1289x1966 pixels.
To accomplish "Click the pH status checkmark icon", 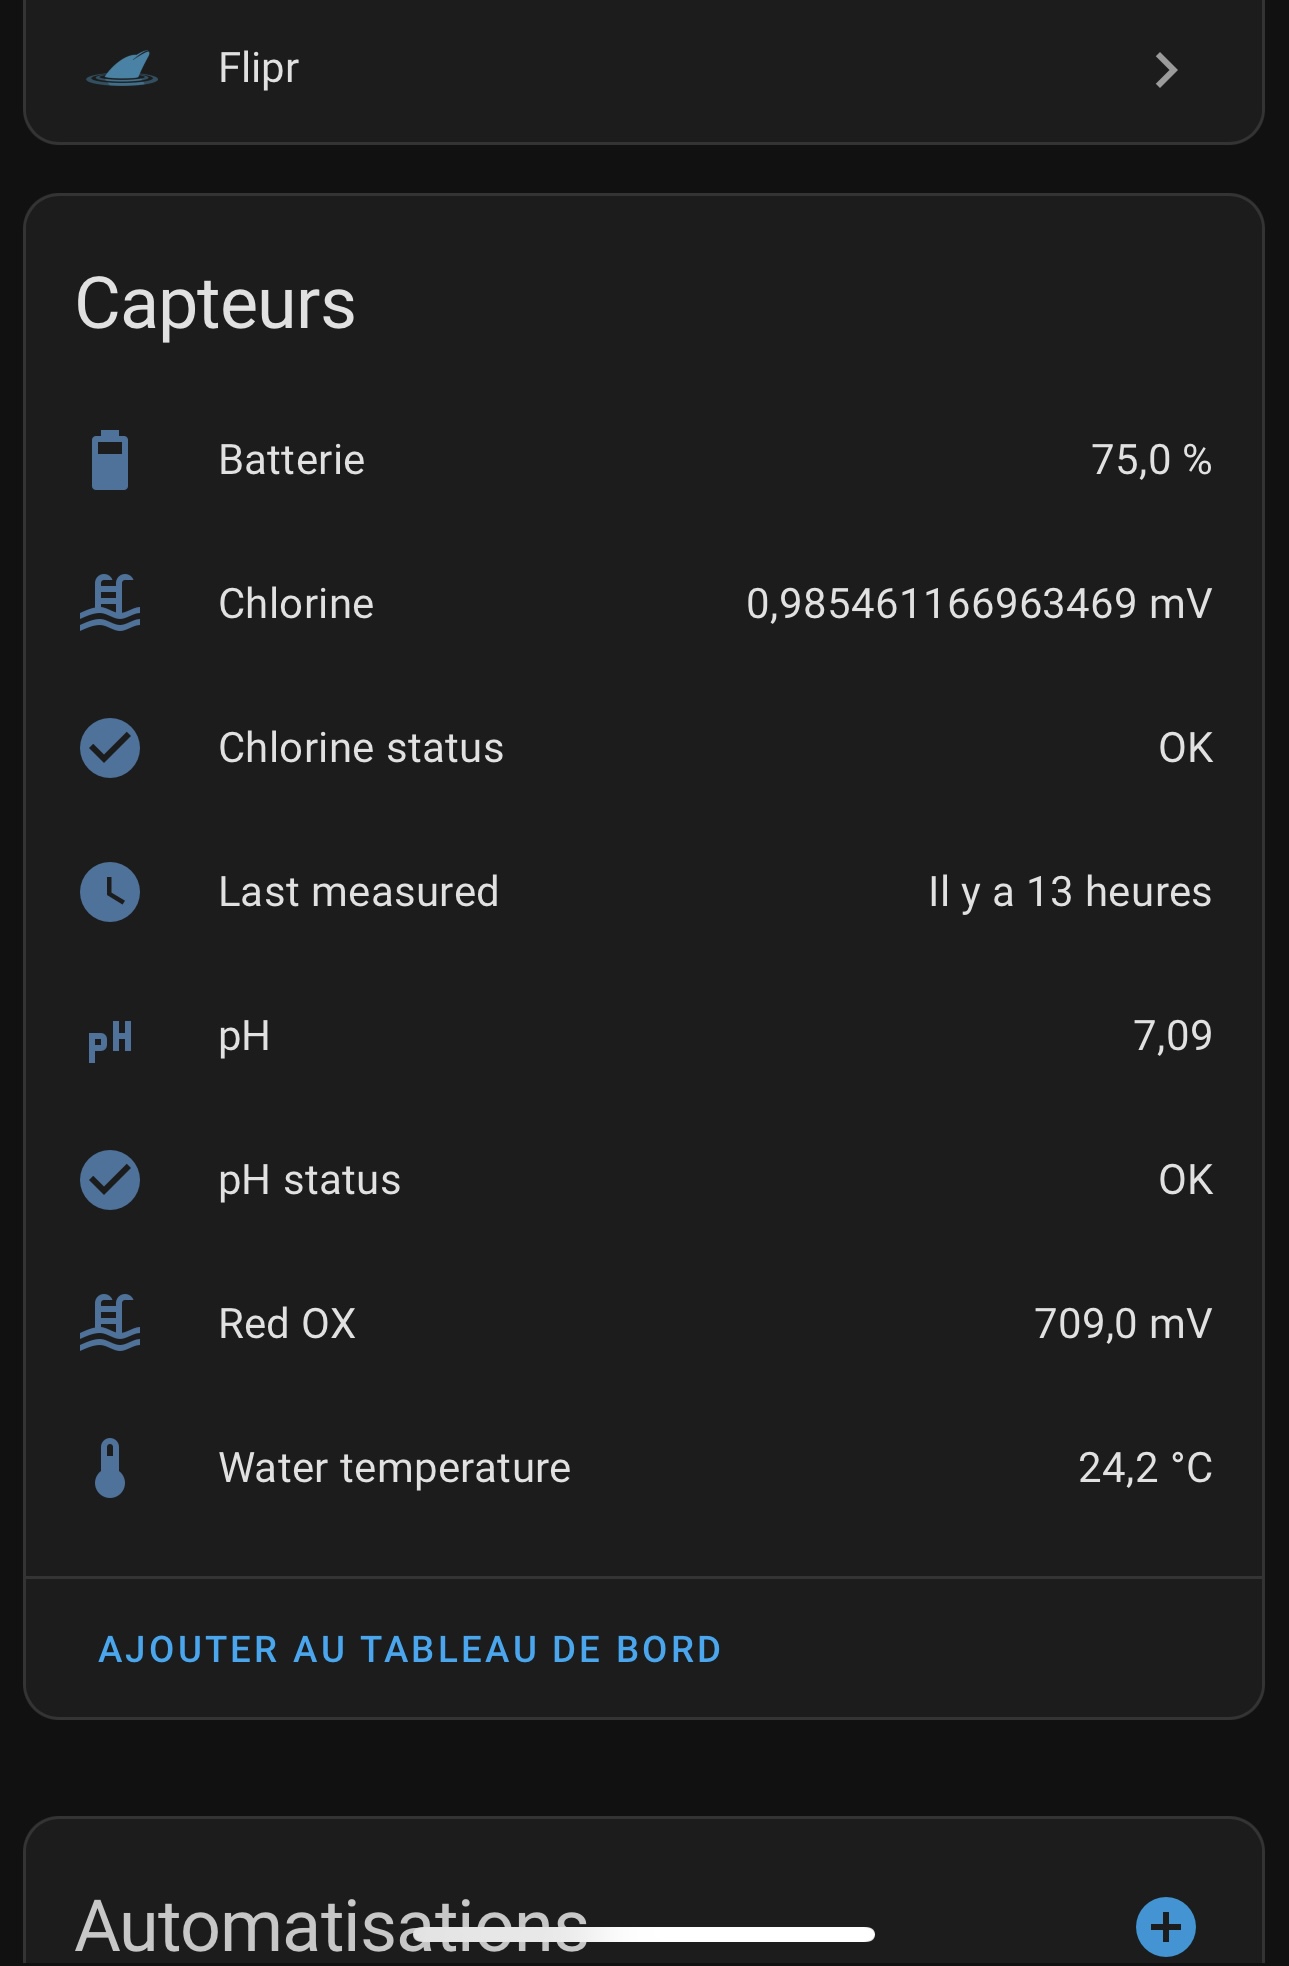I will [x=110, y=1180].
